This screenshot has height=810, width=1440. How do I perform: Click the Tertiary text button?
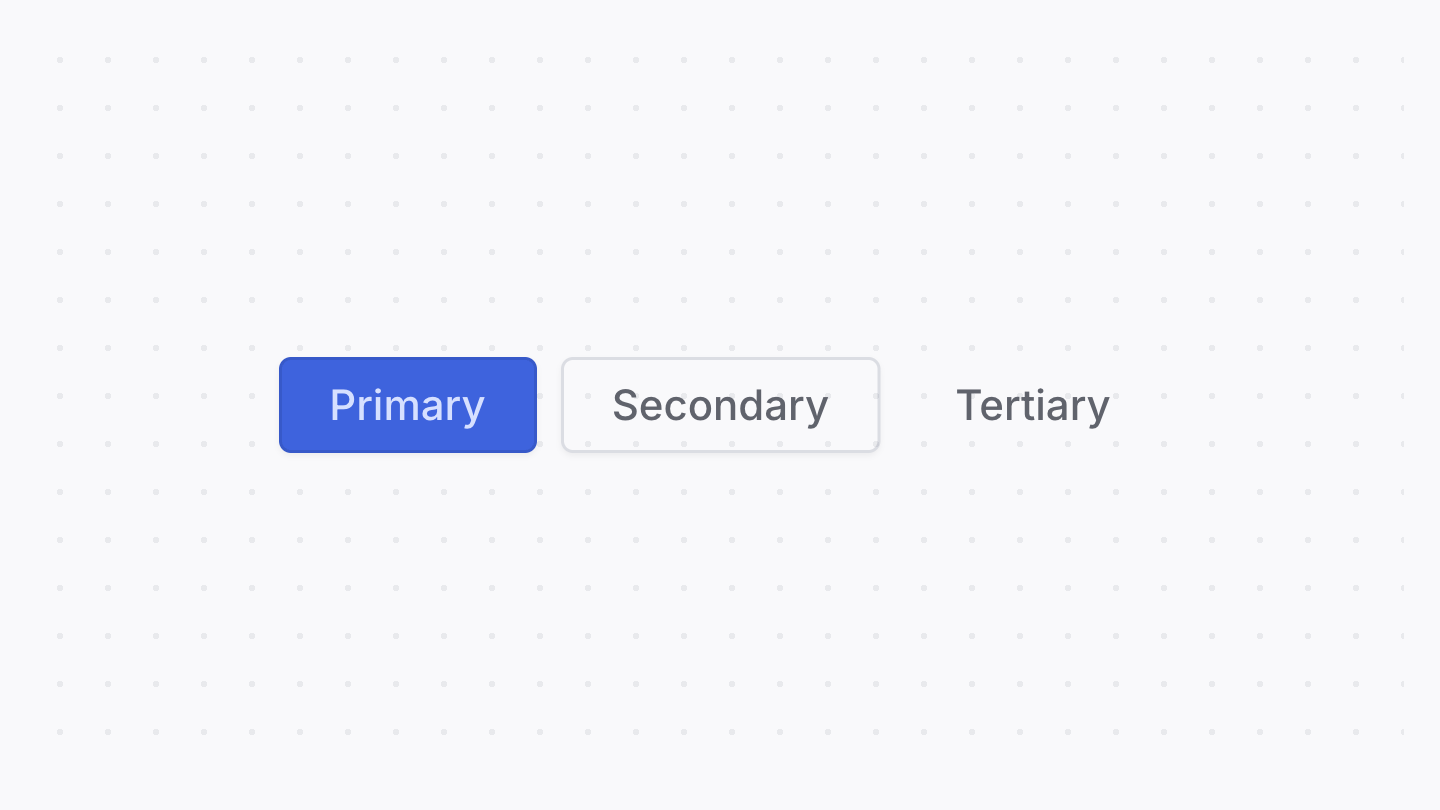click(x=1032, y=405)
